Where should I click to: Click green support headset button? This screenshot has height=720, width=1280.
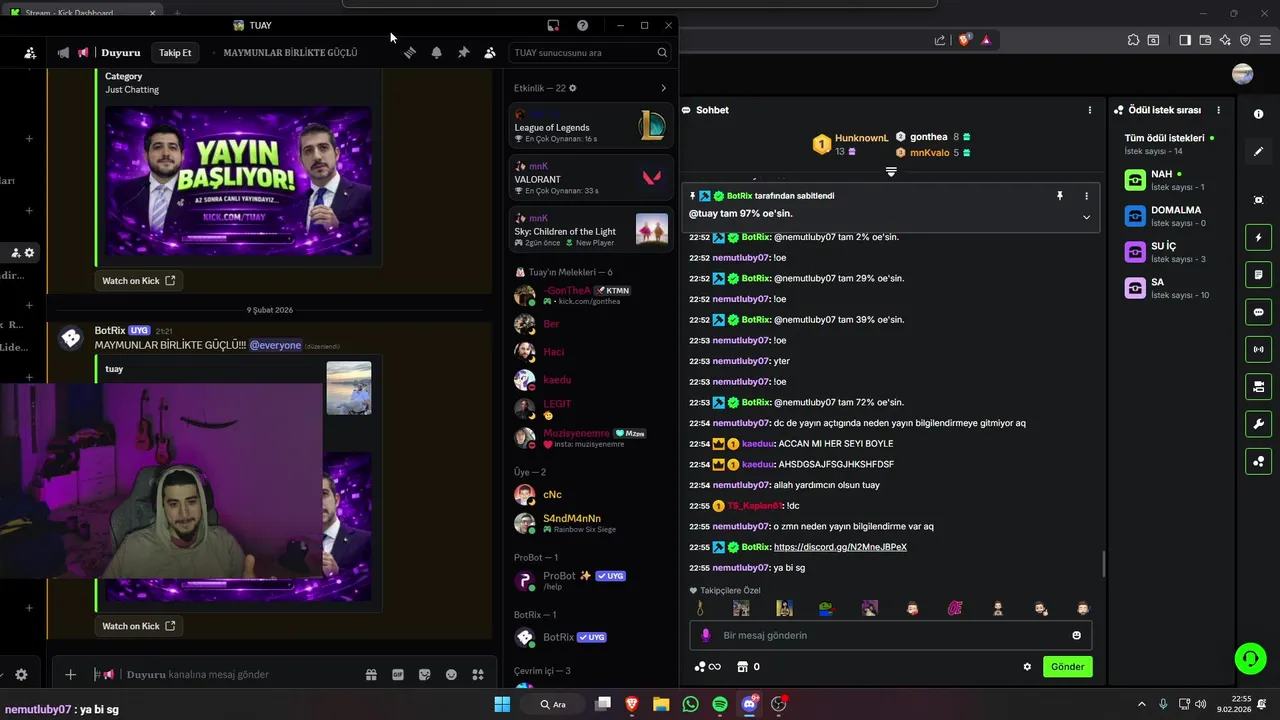point(1250,658)
